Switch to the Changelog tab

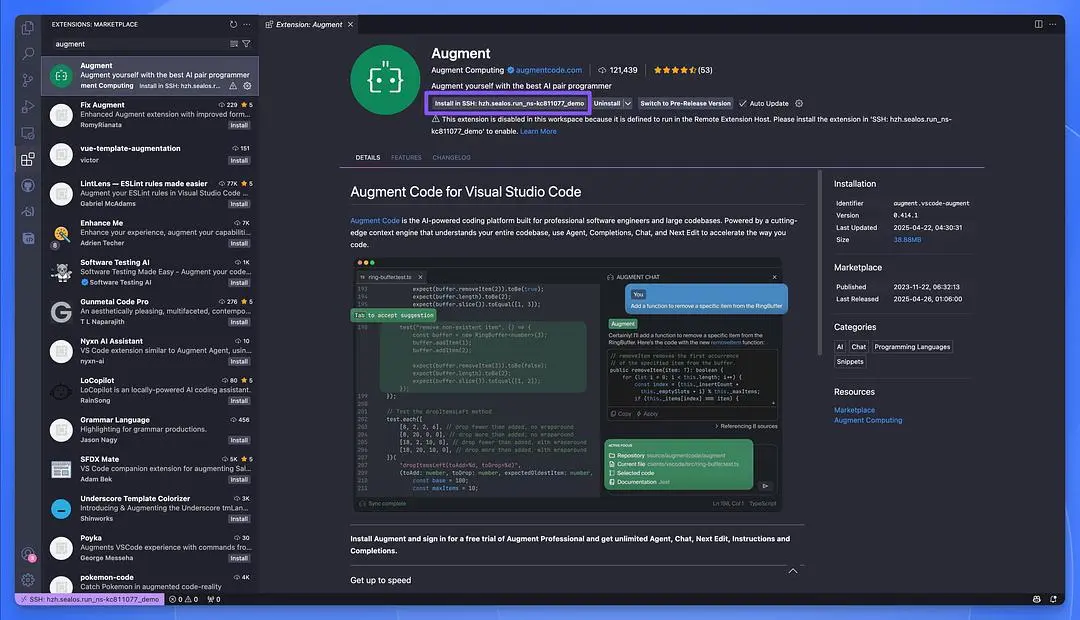(451, 158)
